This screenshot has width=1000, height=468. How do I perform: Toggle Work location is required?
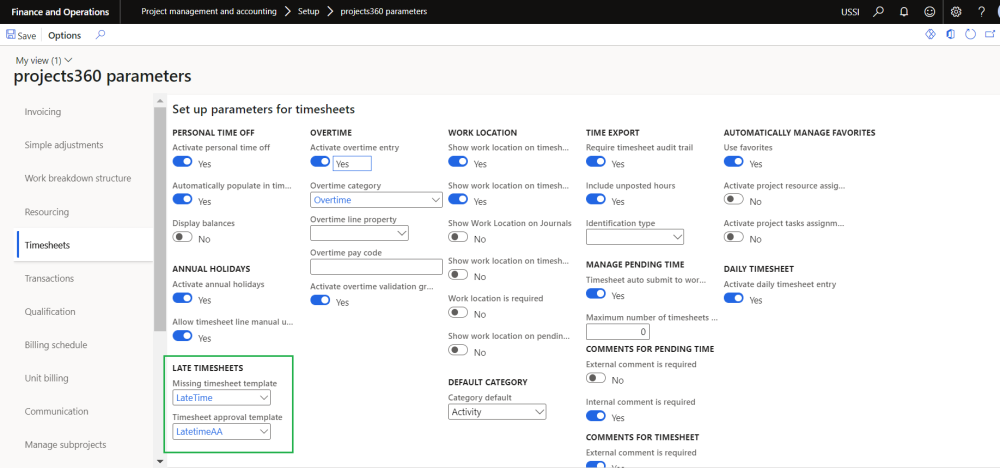459,313
